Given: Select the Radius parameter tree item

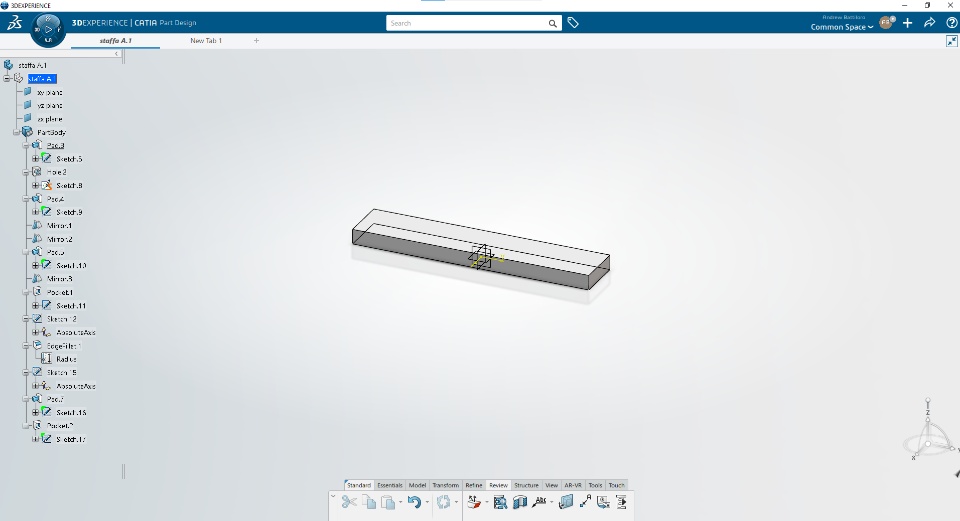Looking at the screenshot, I should 66,359.
